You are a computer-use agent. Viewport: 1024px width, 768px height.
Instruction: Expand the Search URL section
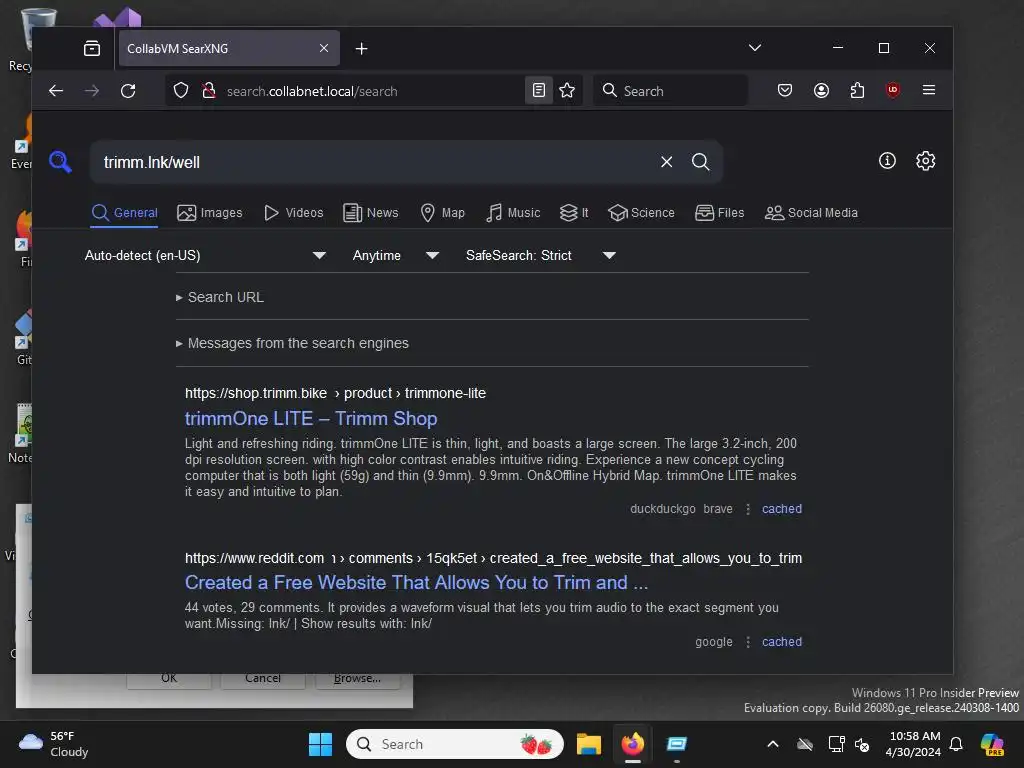(220, 297)
